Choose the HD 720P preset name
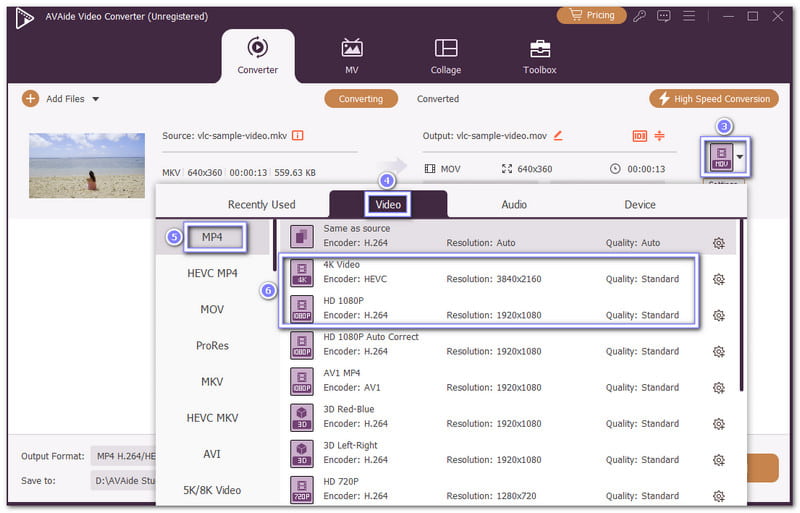The height and width of the screenshot is (513, 800). tap(341, 481)
